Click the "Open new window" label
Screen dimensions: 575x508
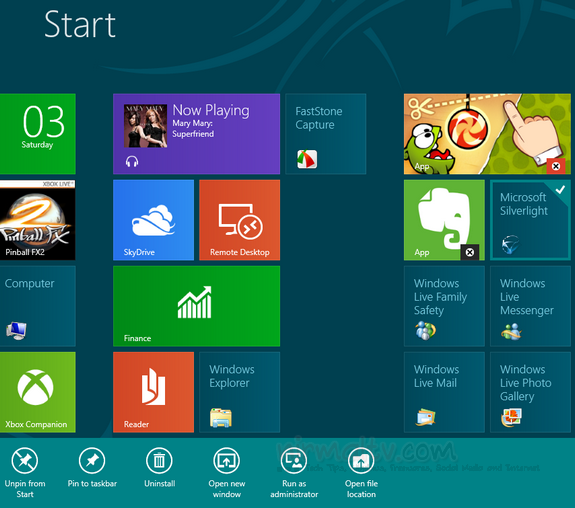(227, 489)
